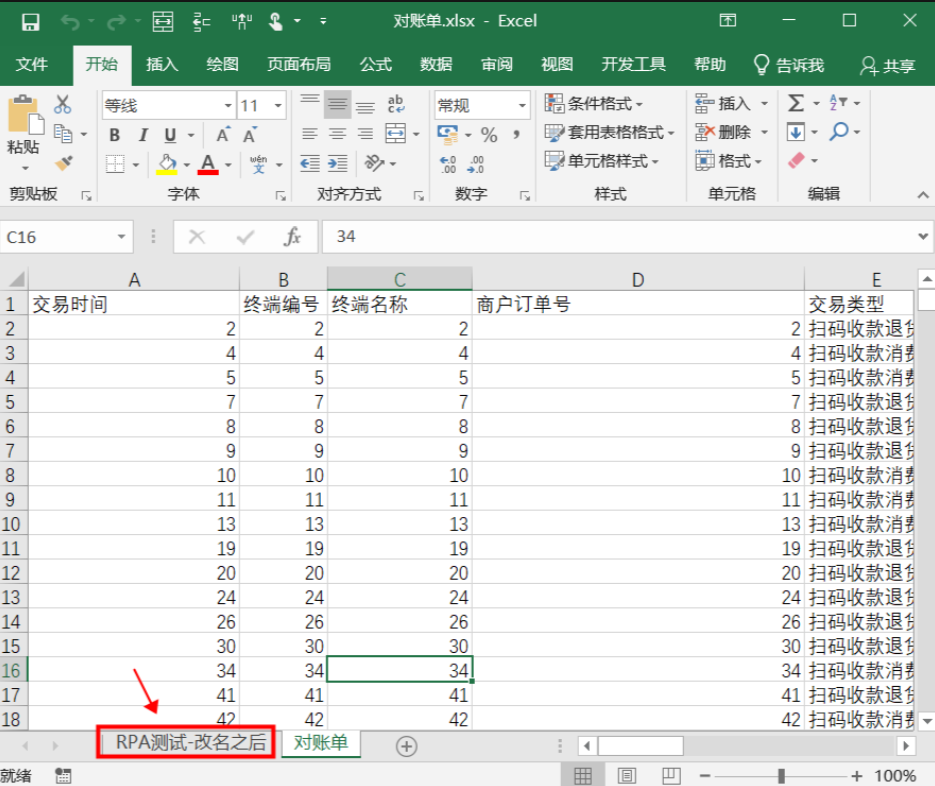Click Increase Decimal icon
Viewport: 935px width, 786px height.
point(448,165)
